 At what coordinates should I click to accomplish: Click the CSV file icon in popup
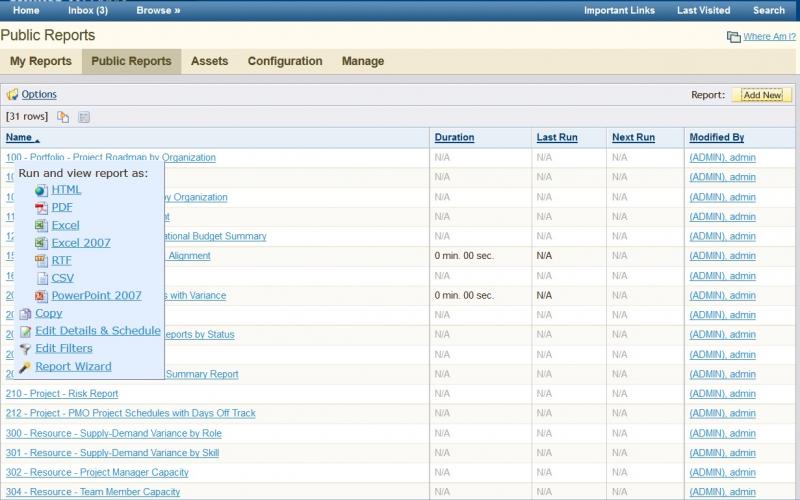[42, 278]
